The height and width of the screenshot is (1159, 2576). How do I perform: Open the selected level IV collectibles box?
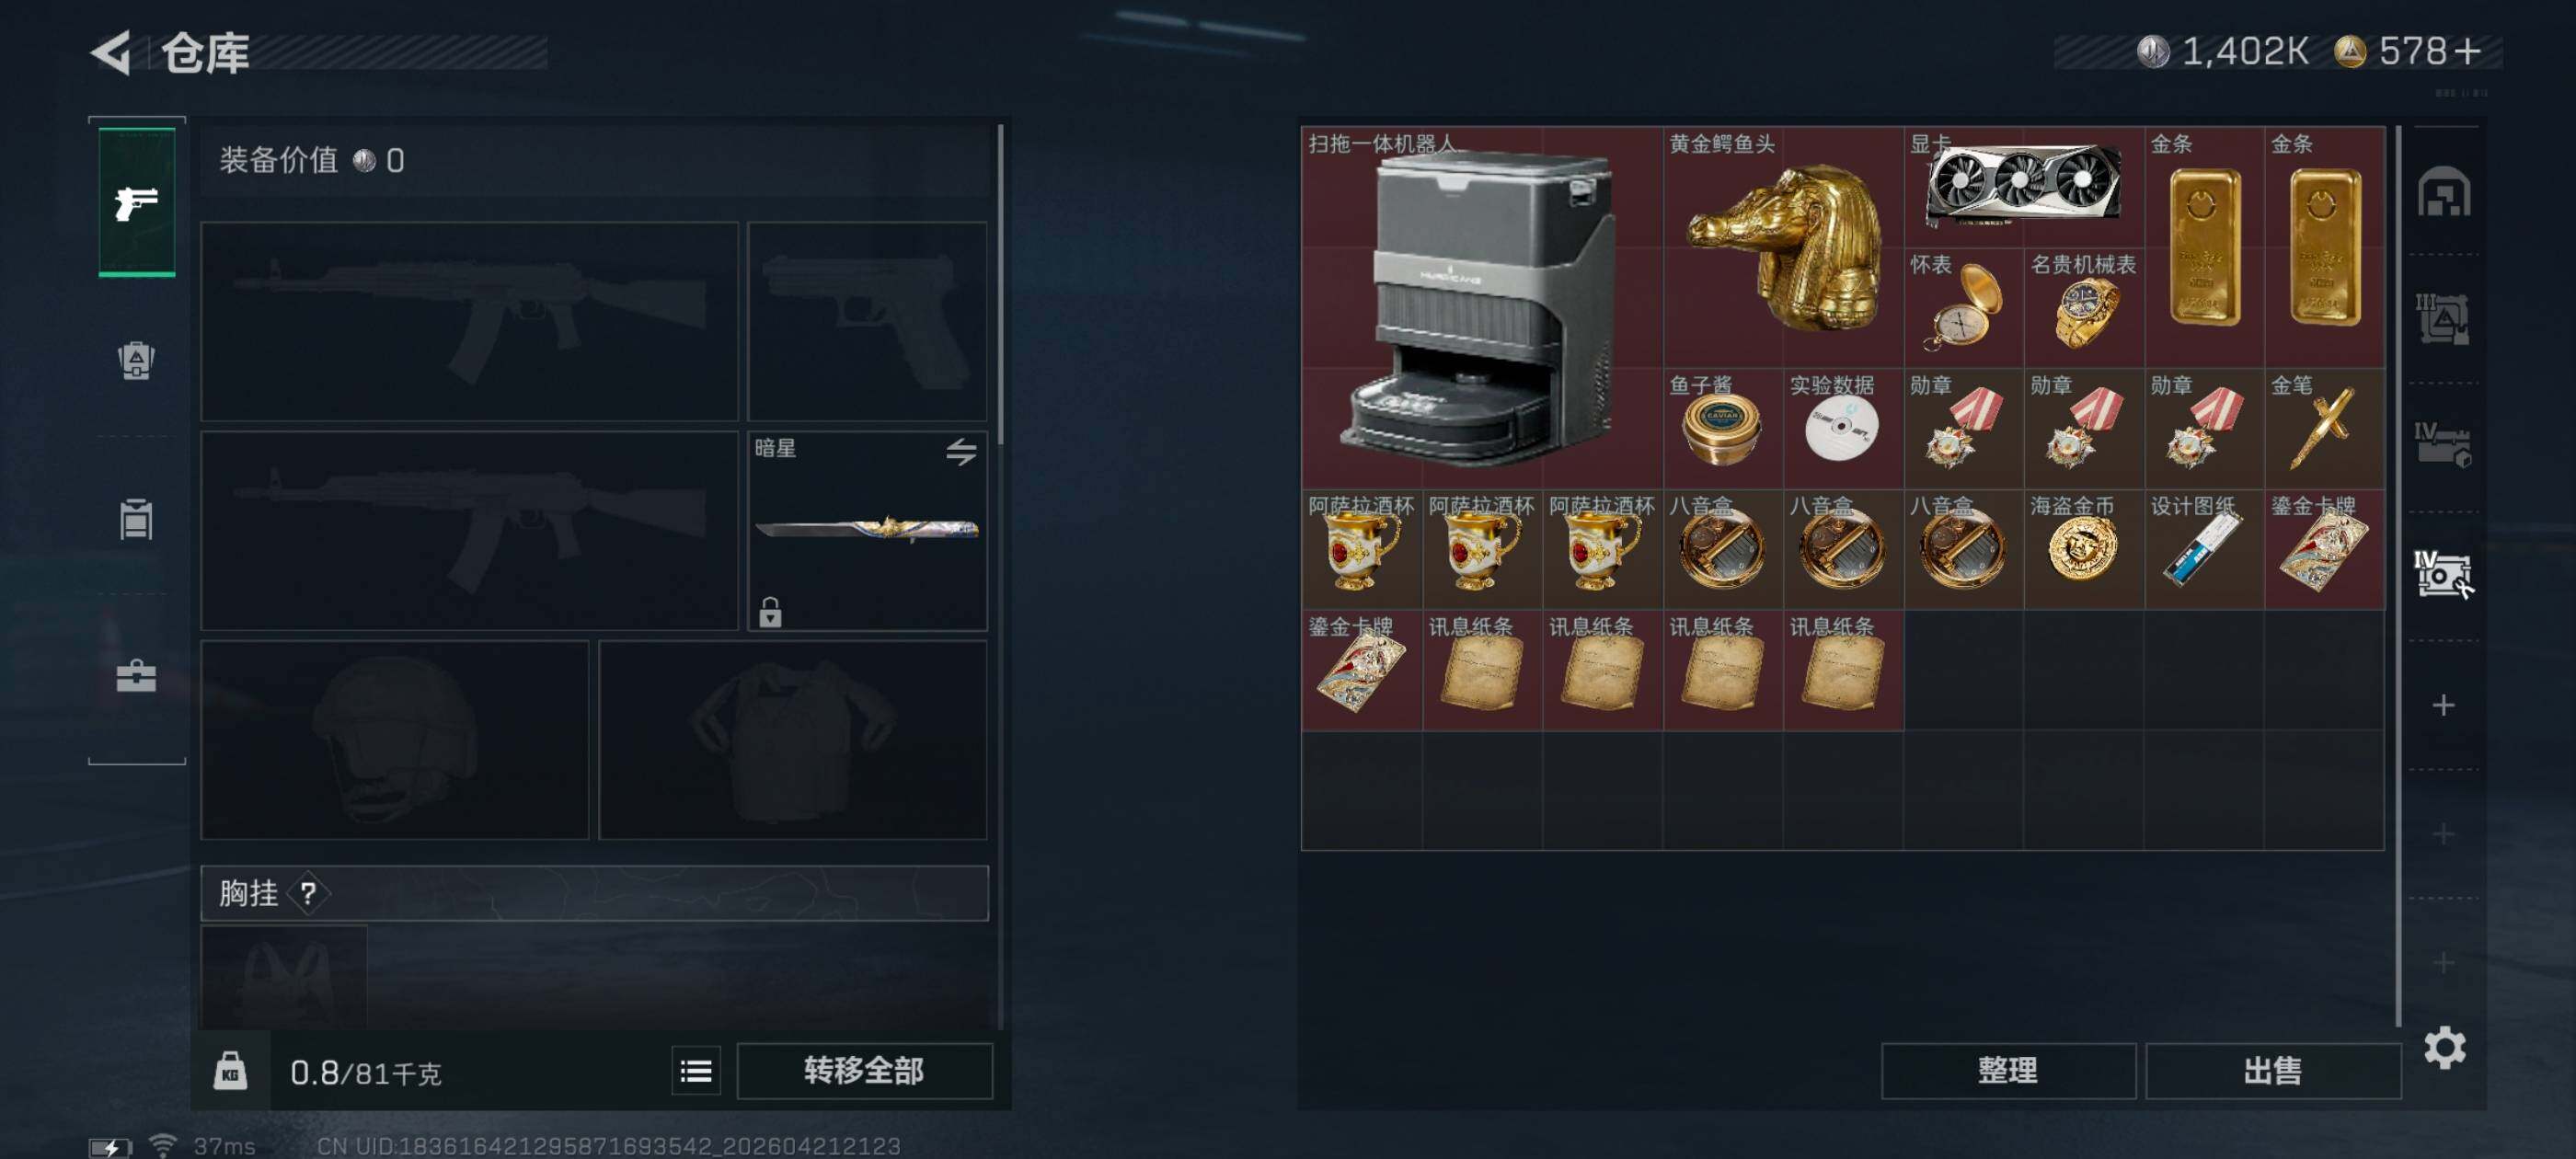pyautogui.click(x=2443, y=575)
